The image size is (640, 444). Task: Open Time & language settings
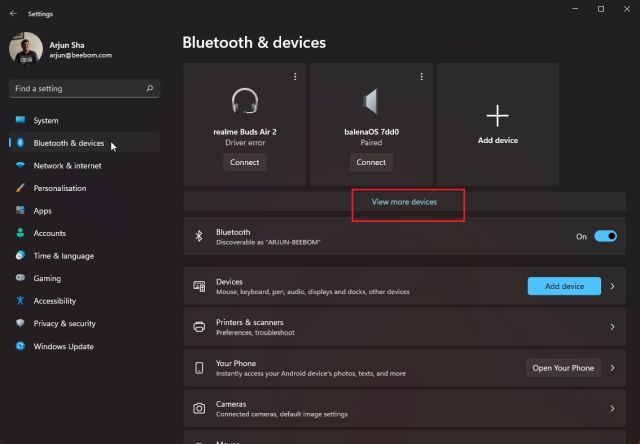coord(84,256)
